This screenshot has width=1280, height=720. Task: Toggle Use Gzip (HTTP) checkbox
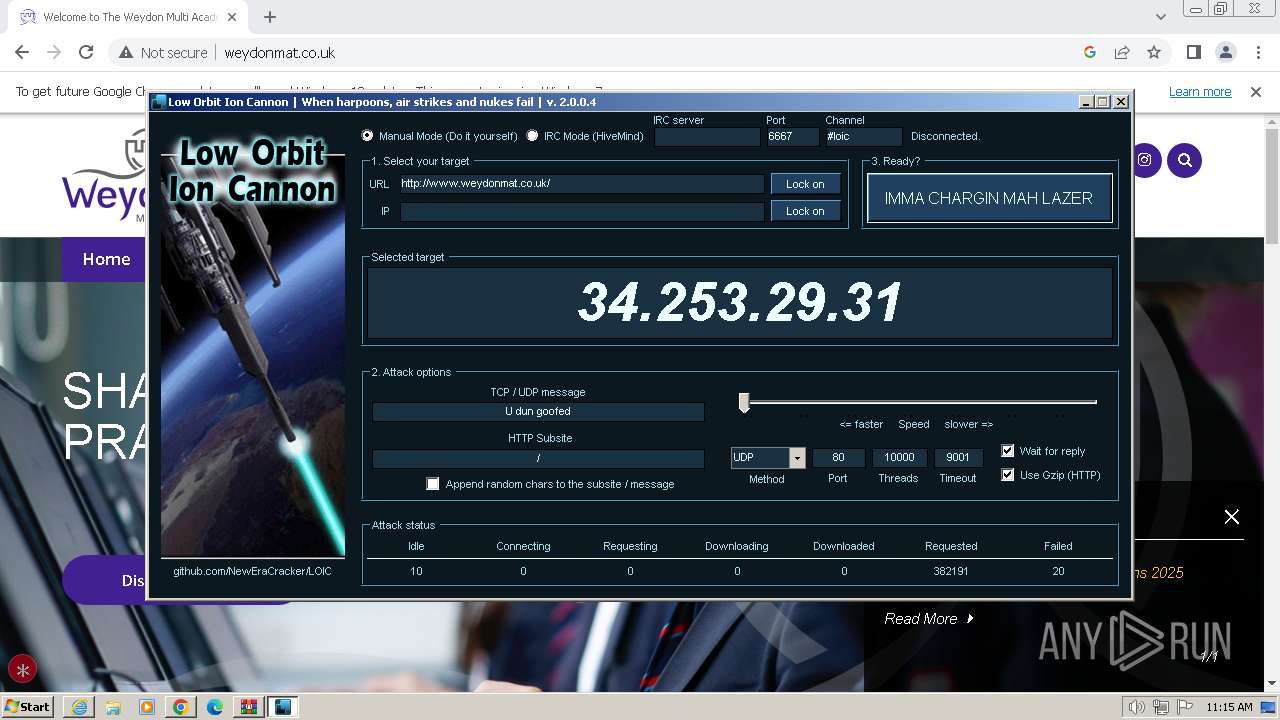click(1008, 475)
